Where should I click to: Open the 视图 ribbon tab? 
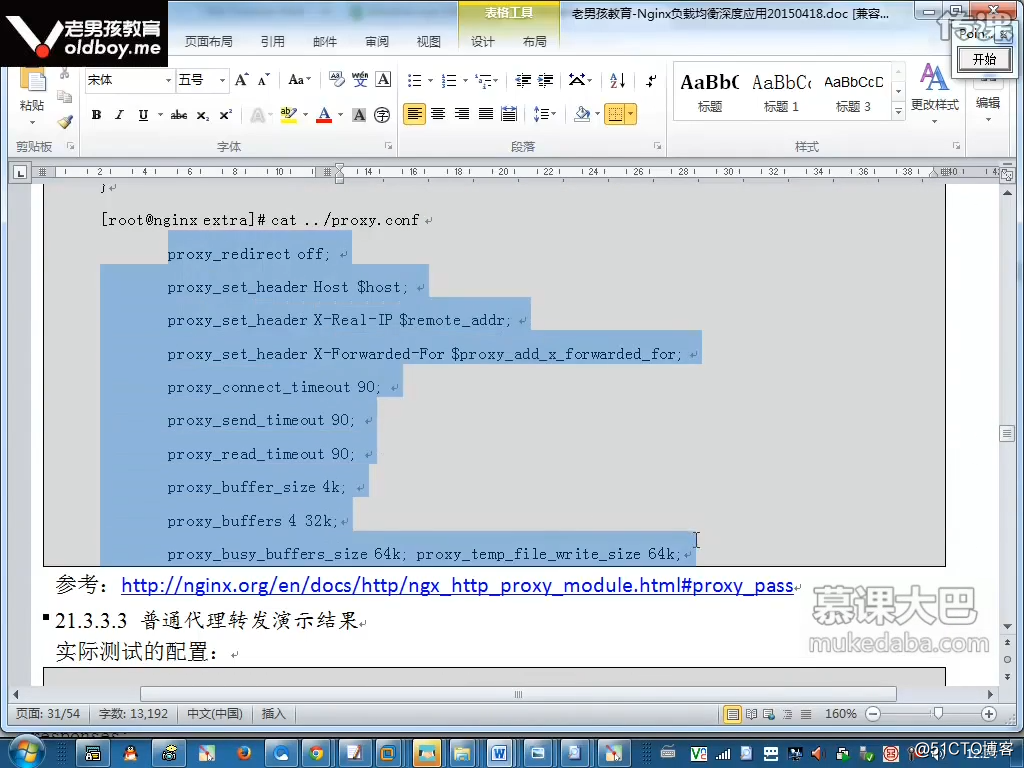tap(428, 41)
